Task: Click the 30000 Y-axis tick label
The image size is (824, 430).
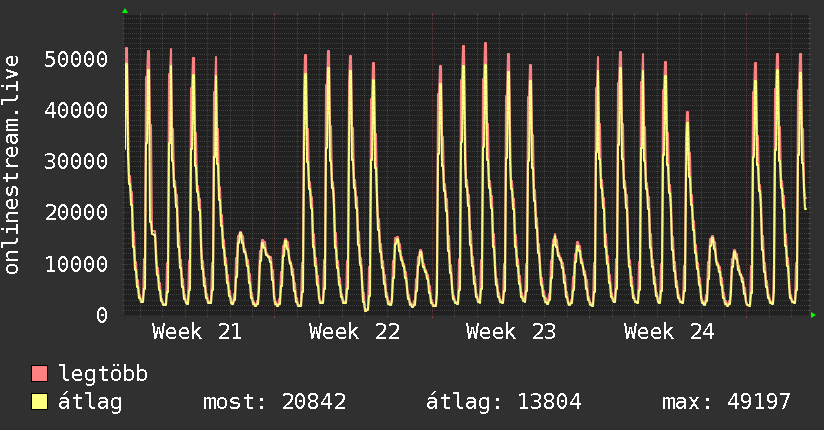Action: pos(76,161)
